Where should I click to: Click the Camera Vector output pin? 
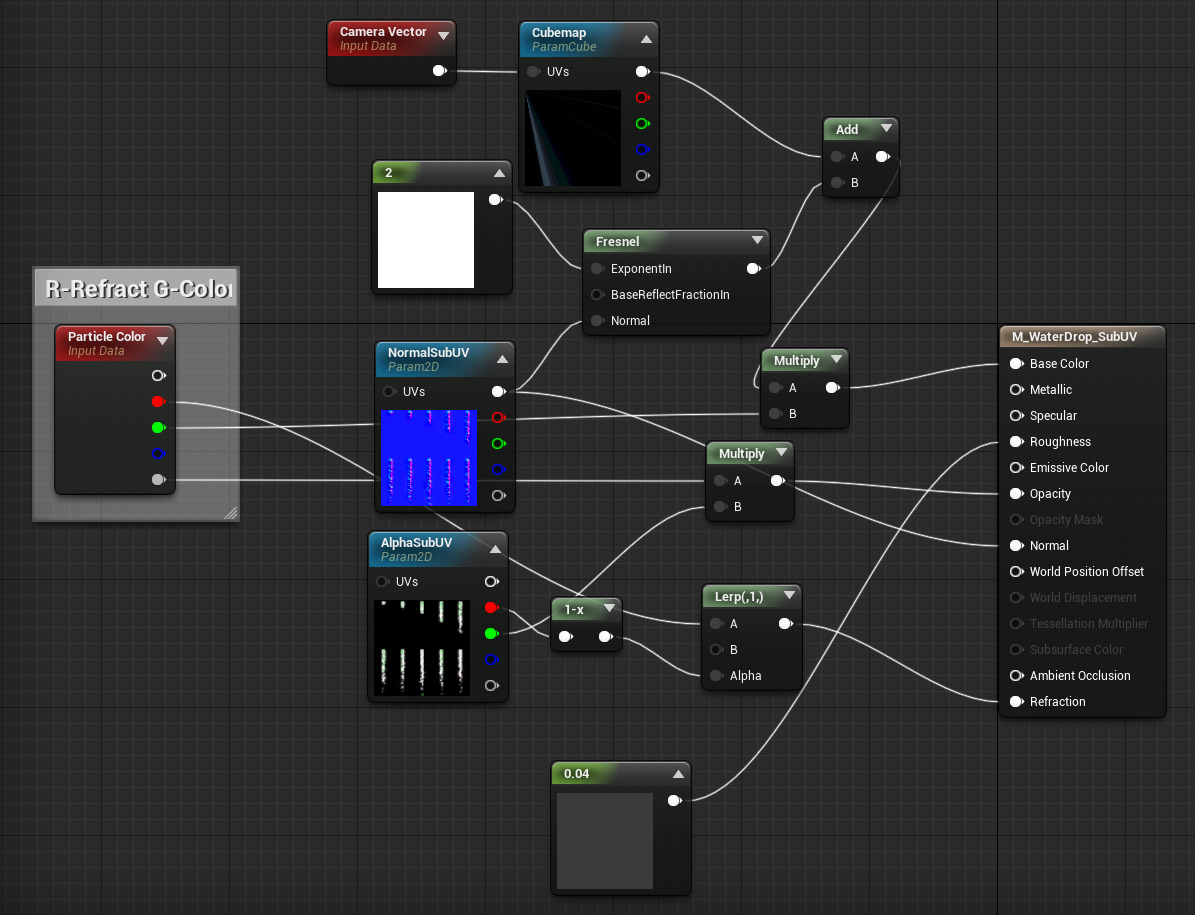[x=438, y=71]
